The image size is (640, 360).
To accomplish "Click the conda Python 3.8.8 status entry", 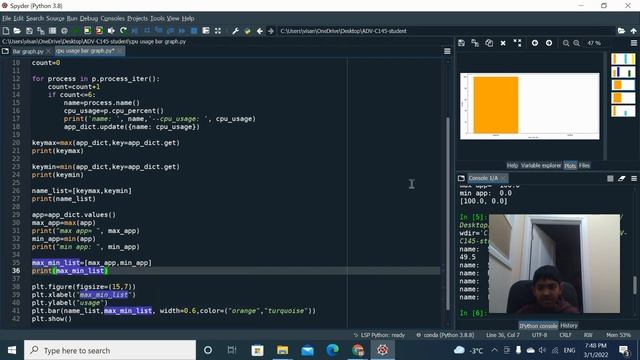I will (445, 335).
